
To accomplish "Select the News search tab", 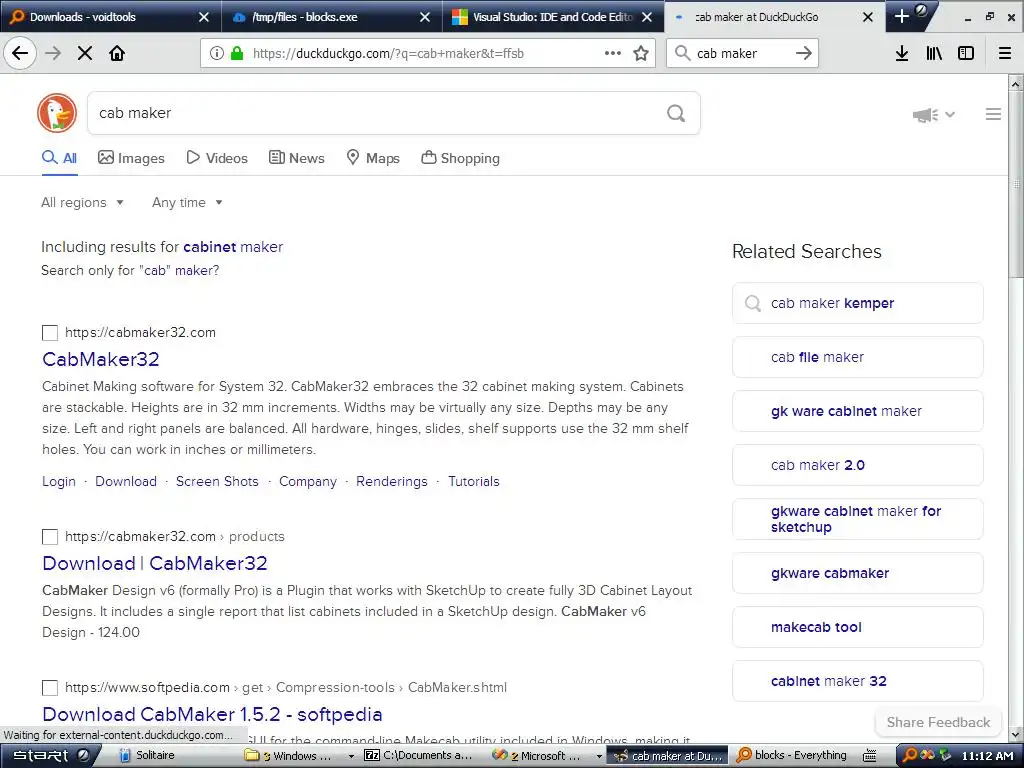I will click(x=296, y=158).
